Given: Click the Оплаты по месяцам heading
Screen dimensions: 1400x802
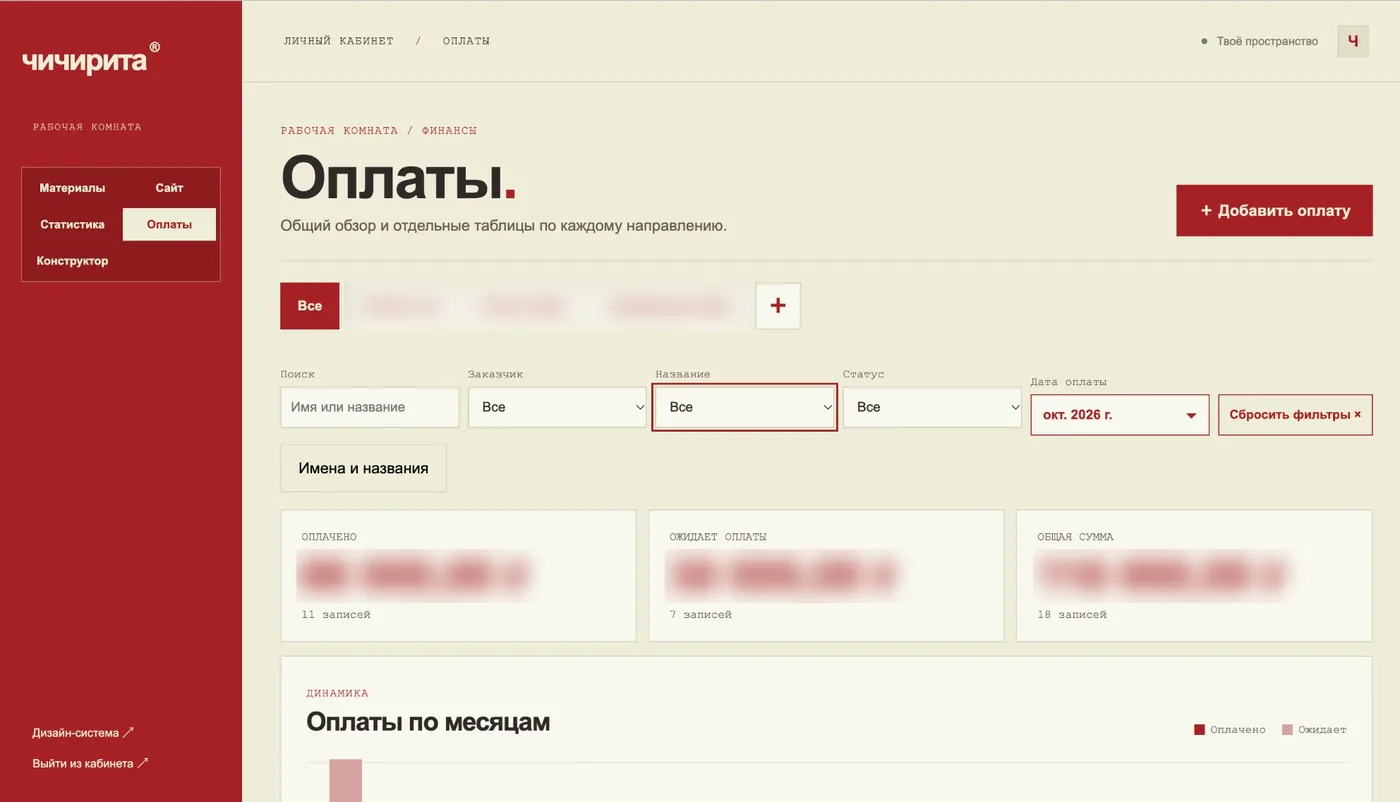Looking at the screenshot, I should click(x=428, y=722).
